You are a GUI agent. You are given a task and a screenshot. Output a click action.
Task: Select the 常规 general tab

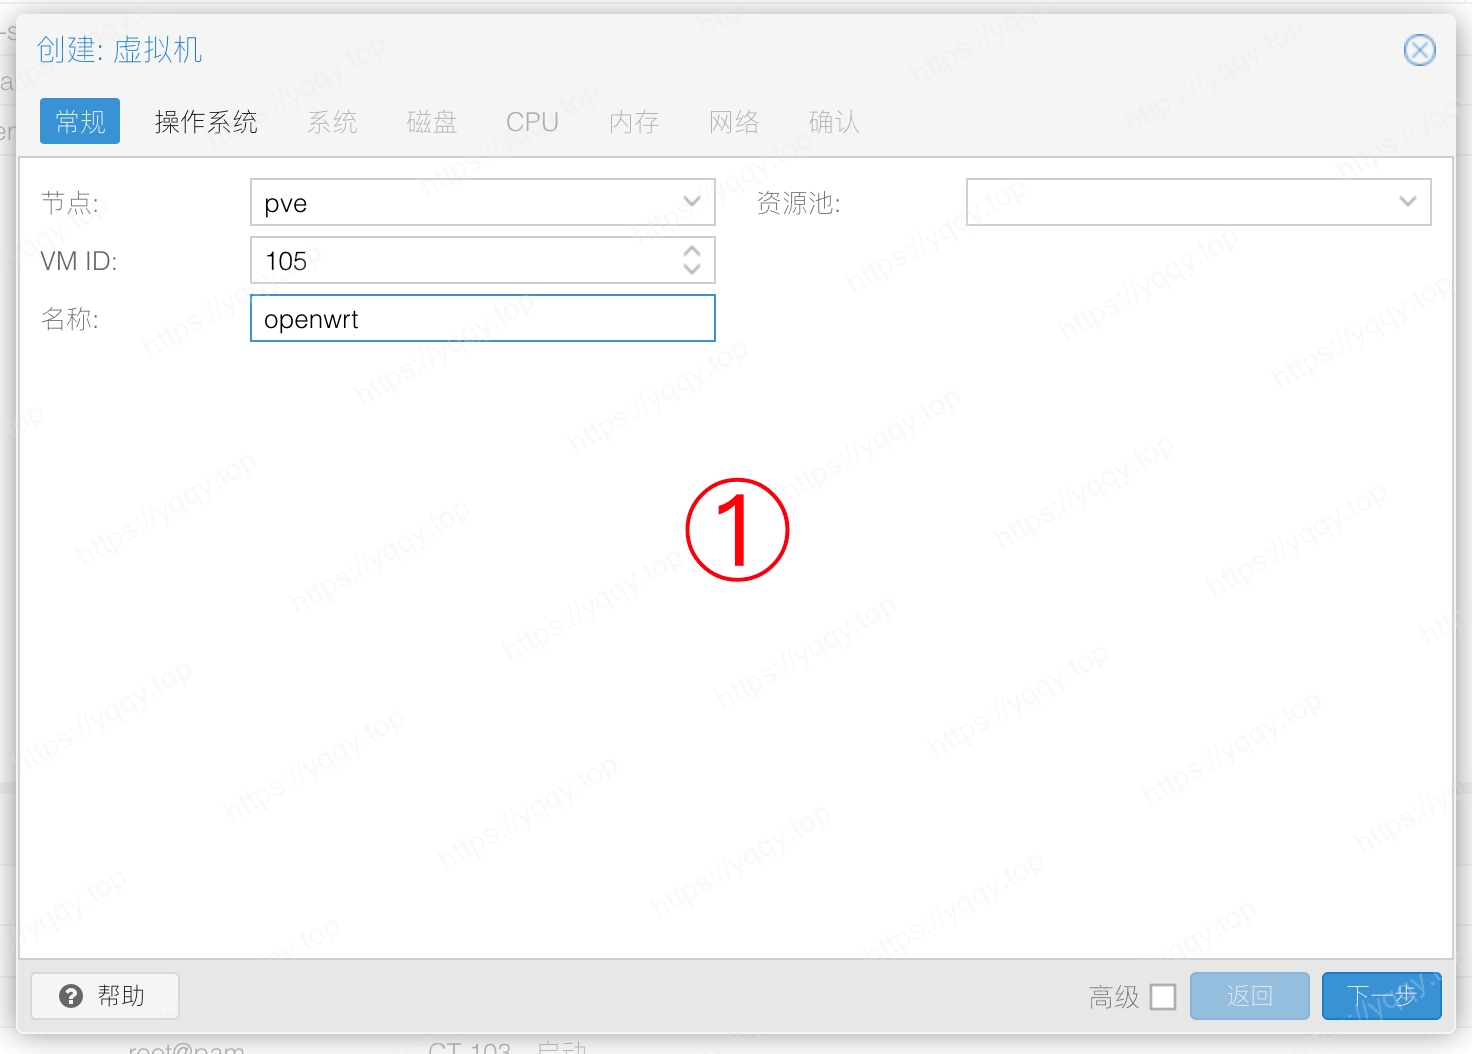click(x=80, y=122)
